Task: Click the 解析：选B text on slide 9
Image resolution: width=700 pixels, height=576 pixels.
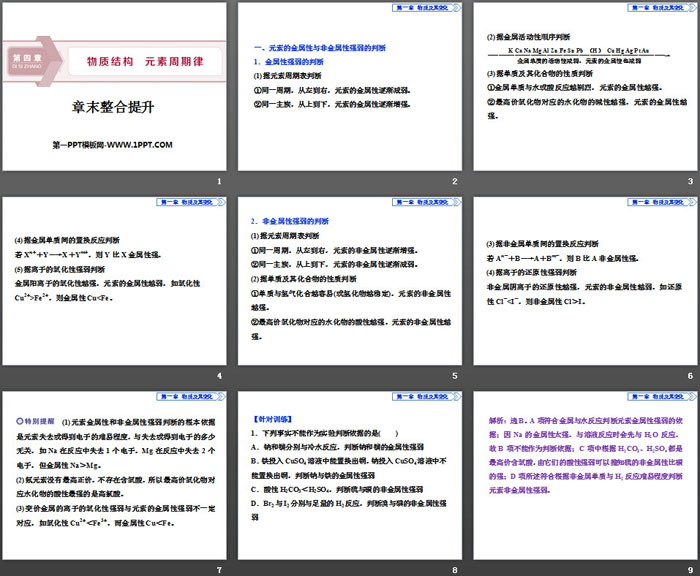Action: coord(508,421)
